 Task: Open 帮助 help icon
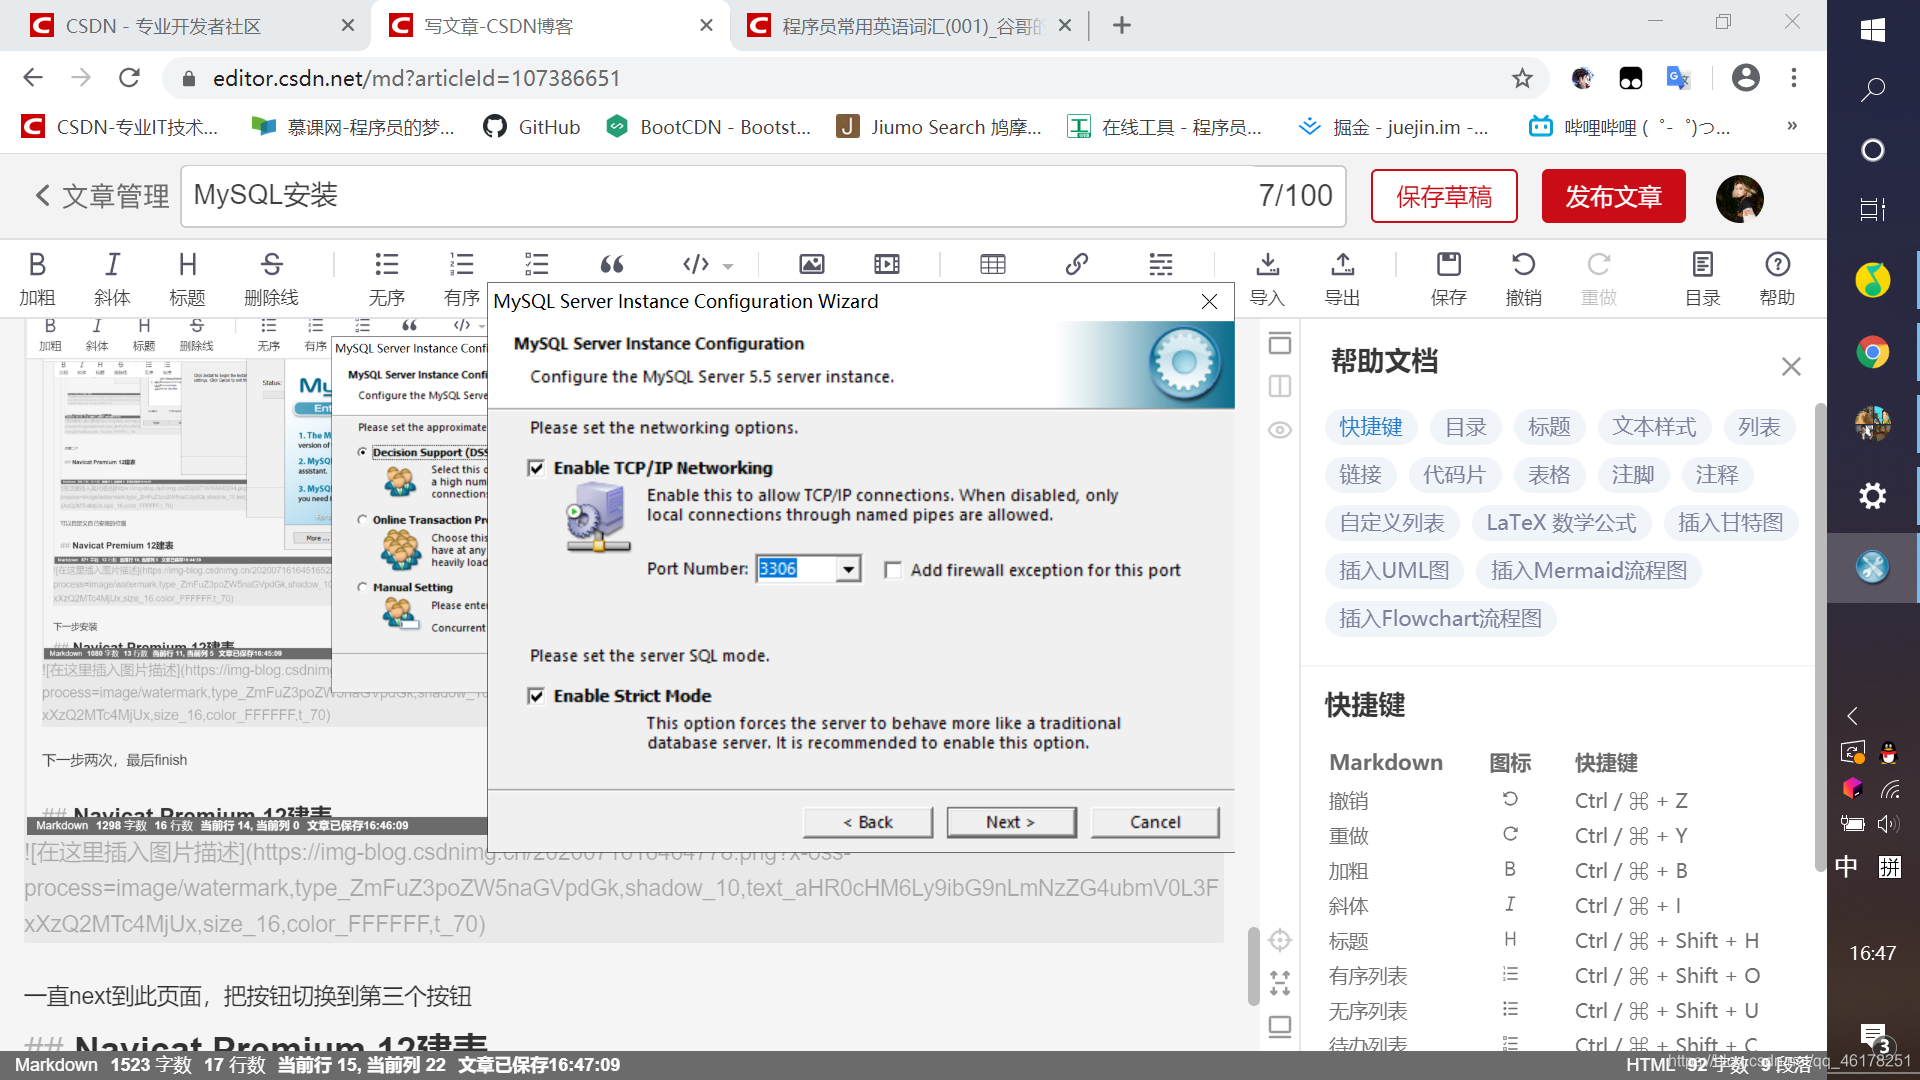click(1778, 278)
